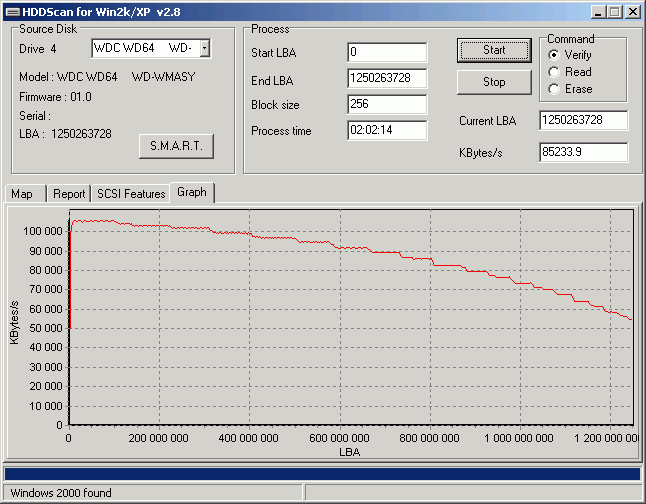Open S.M.A.R.T. drive information
Screen dimensions: 646x504
(x=176, y=146)
